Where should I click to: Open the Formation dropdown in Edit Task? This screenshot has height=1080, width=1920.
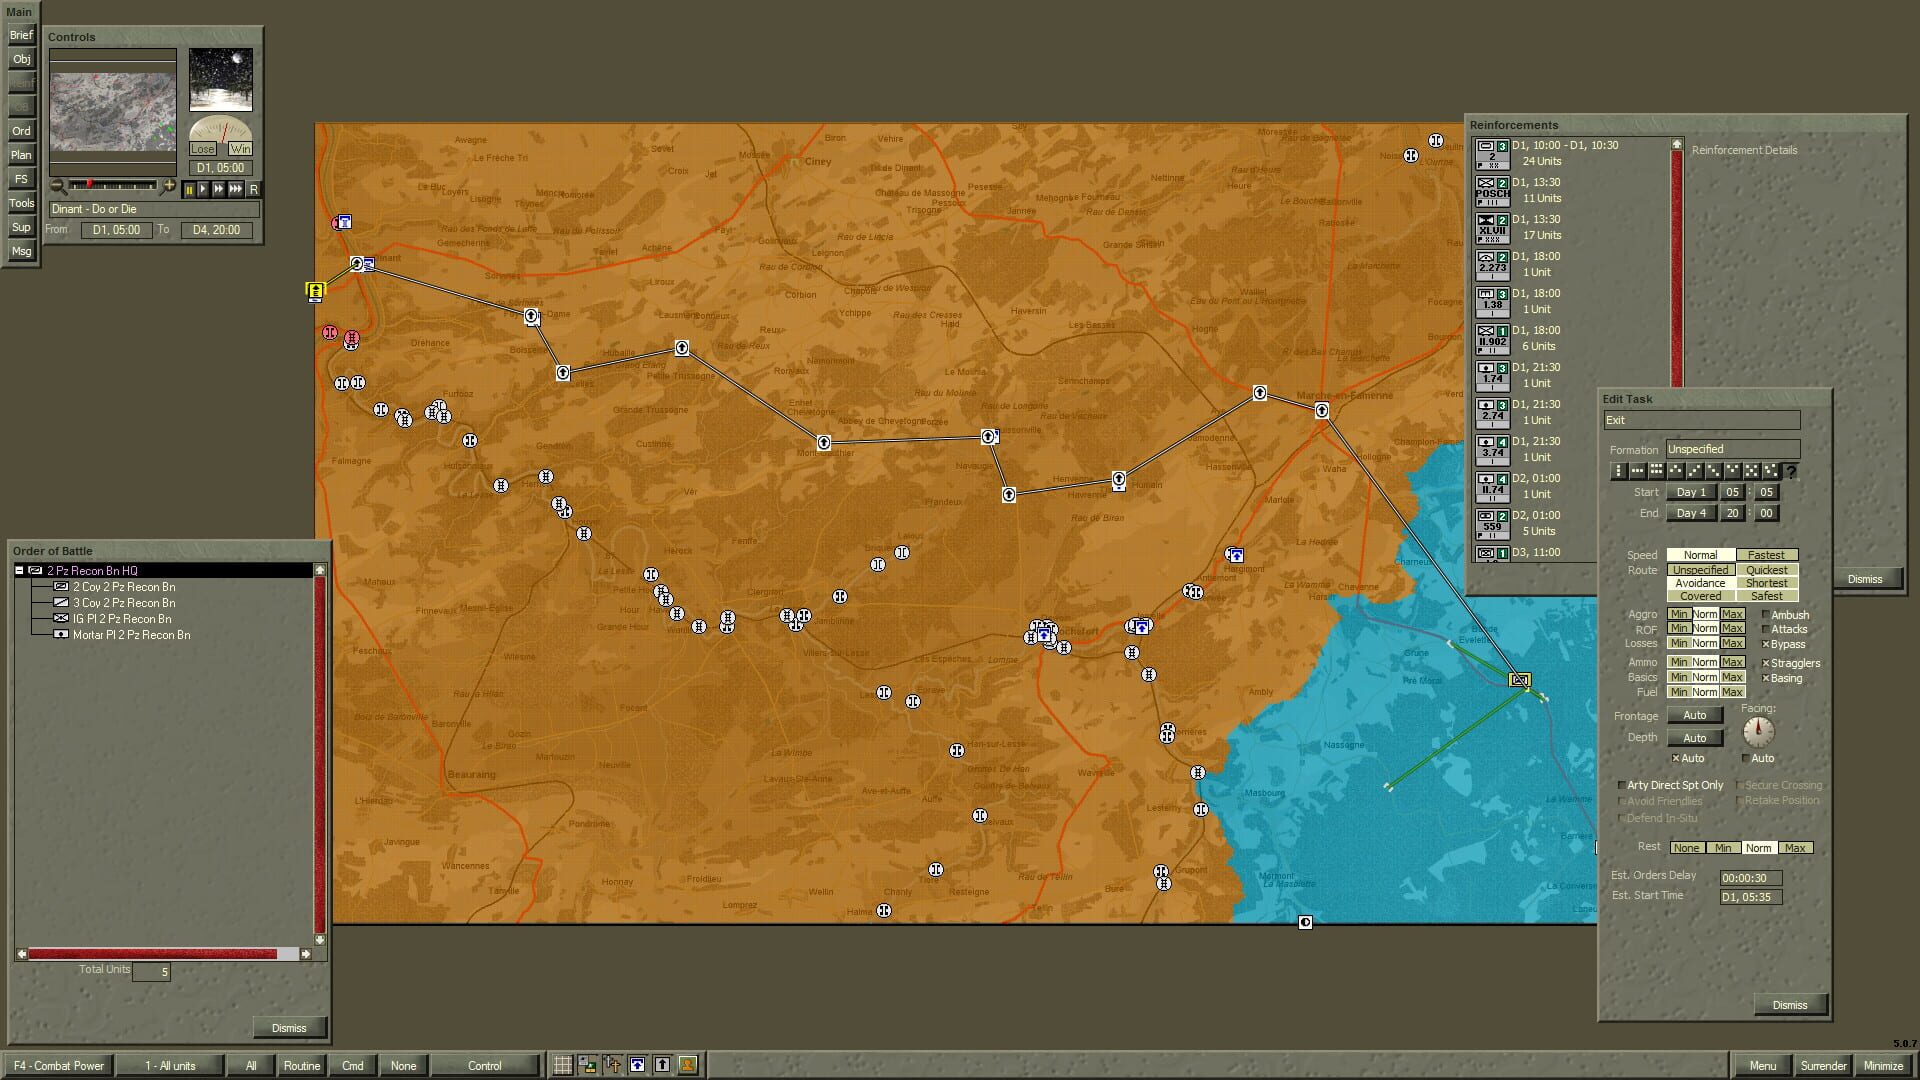click(1731, 449)
